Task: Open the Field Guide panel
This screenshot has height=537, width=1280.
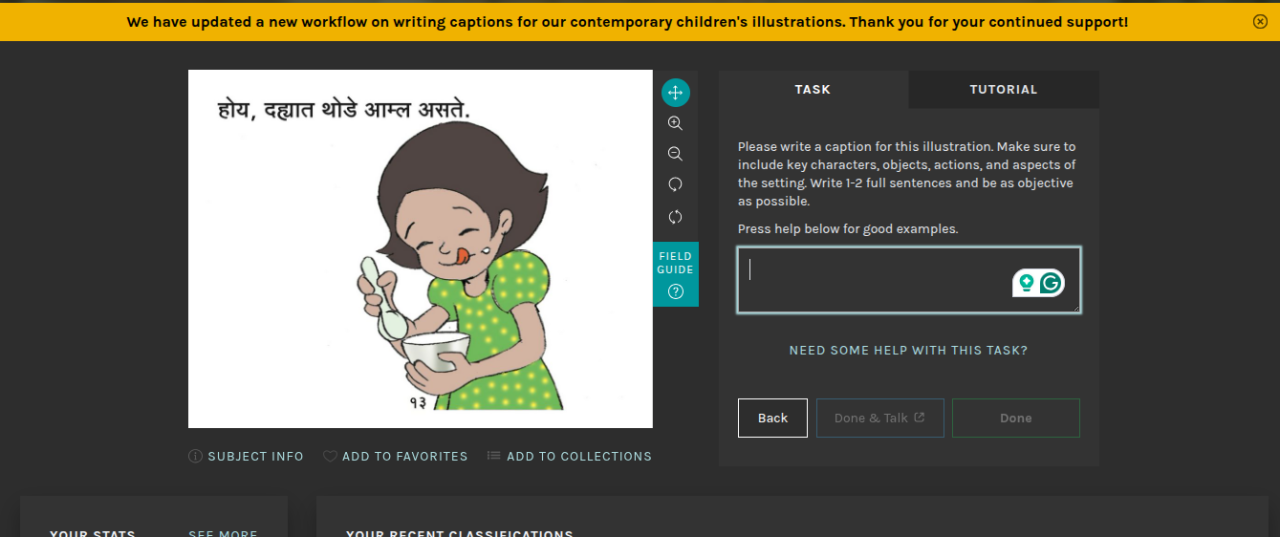Action: [x=675, y=274]
